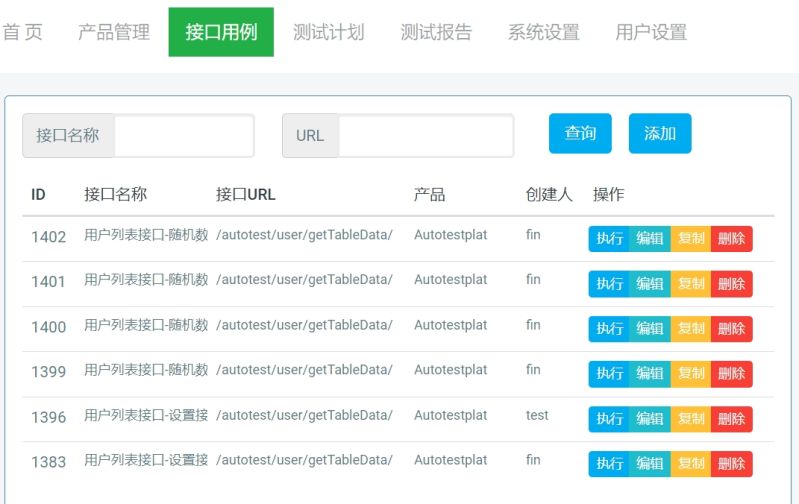Select the ID cell 1401
Image resolution: width=799 pixels, height=504 pixels.
[x=48, y=282]
